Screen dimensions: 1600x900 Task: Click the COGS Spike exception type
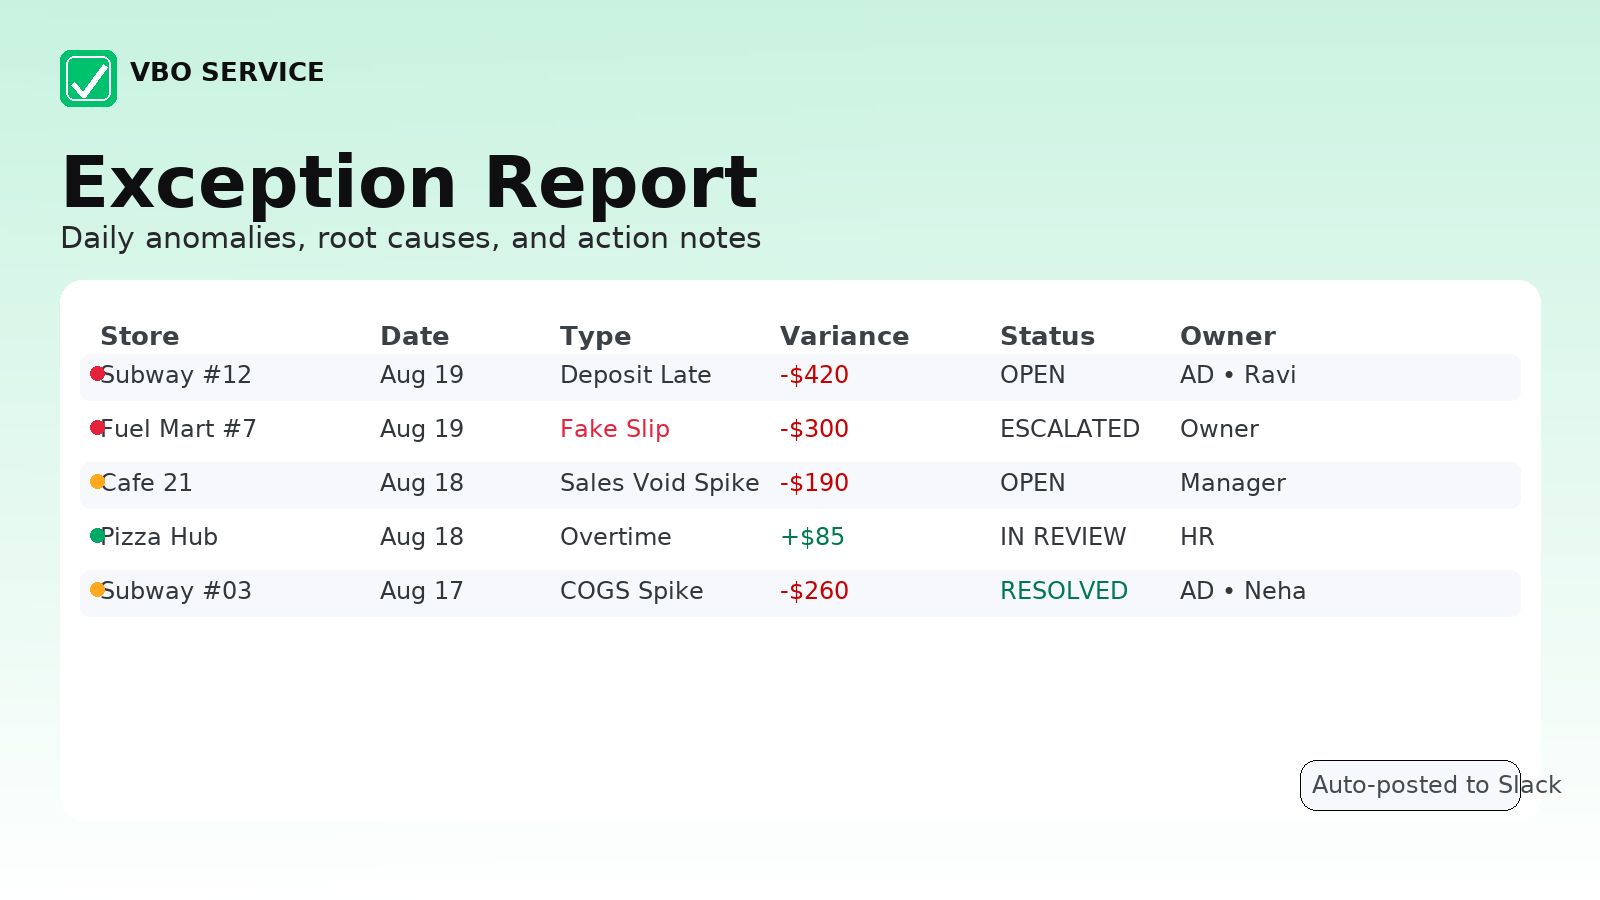pyautogui.click(x=632, y=591)
